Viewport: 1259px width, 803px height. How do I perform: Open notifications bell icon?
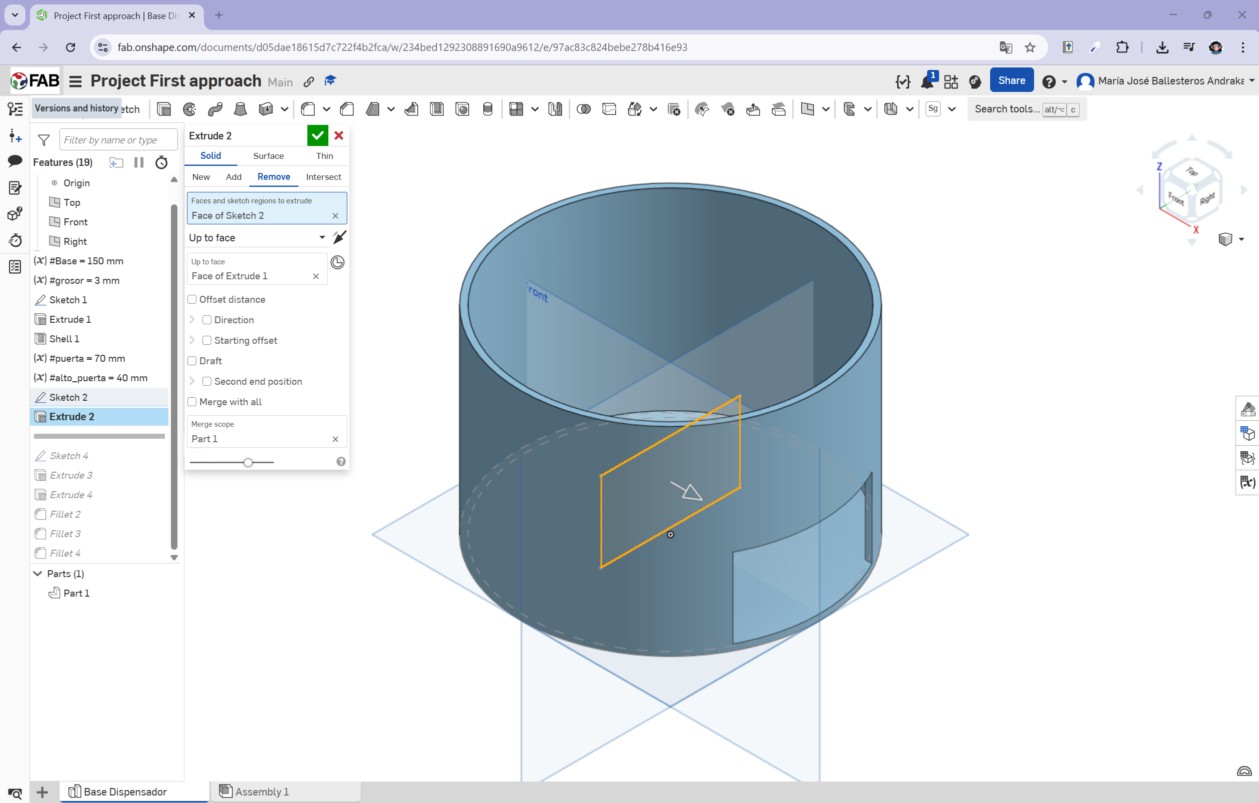coord(926,81)
